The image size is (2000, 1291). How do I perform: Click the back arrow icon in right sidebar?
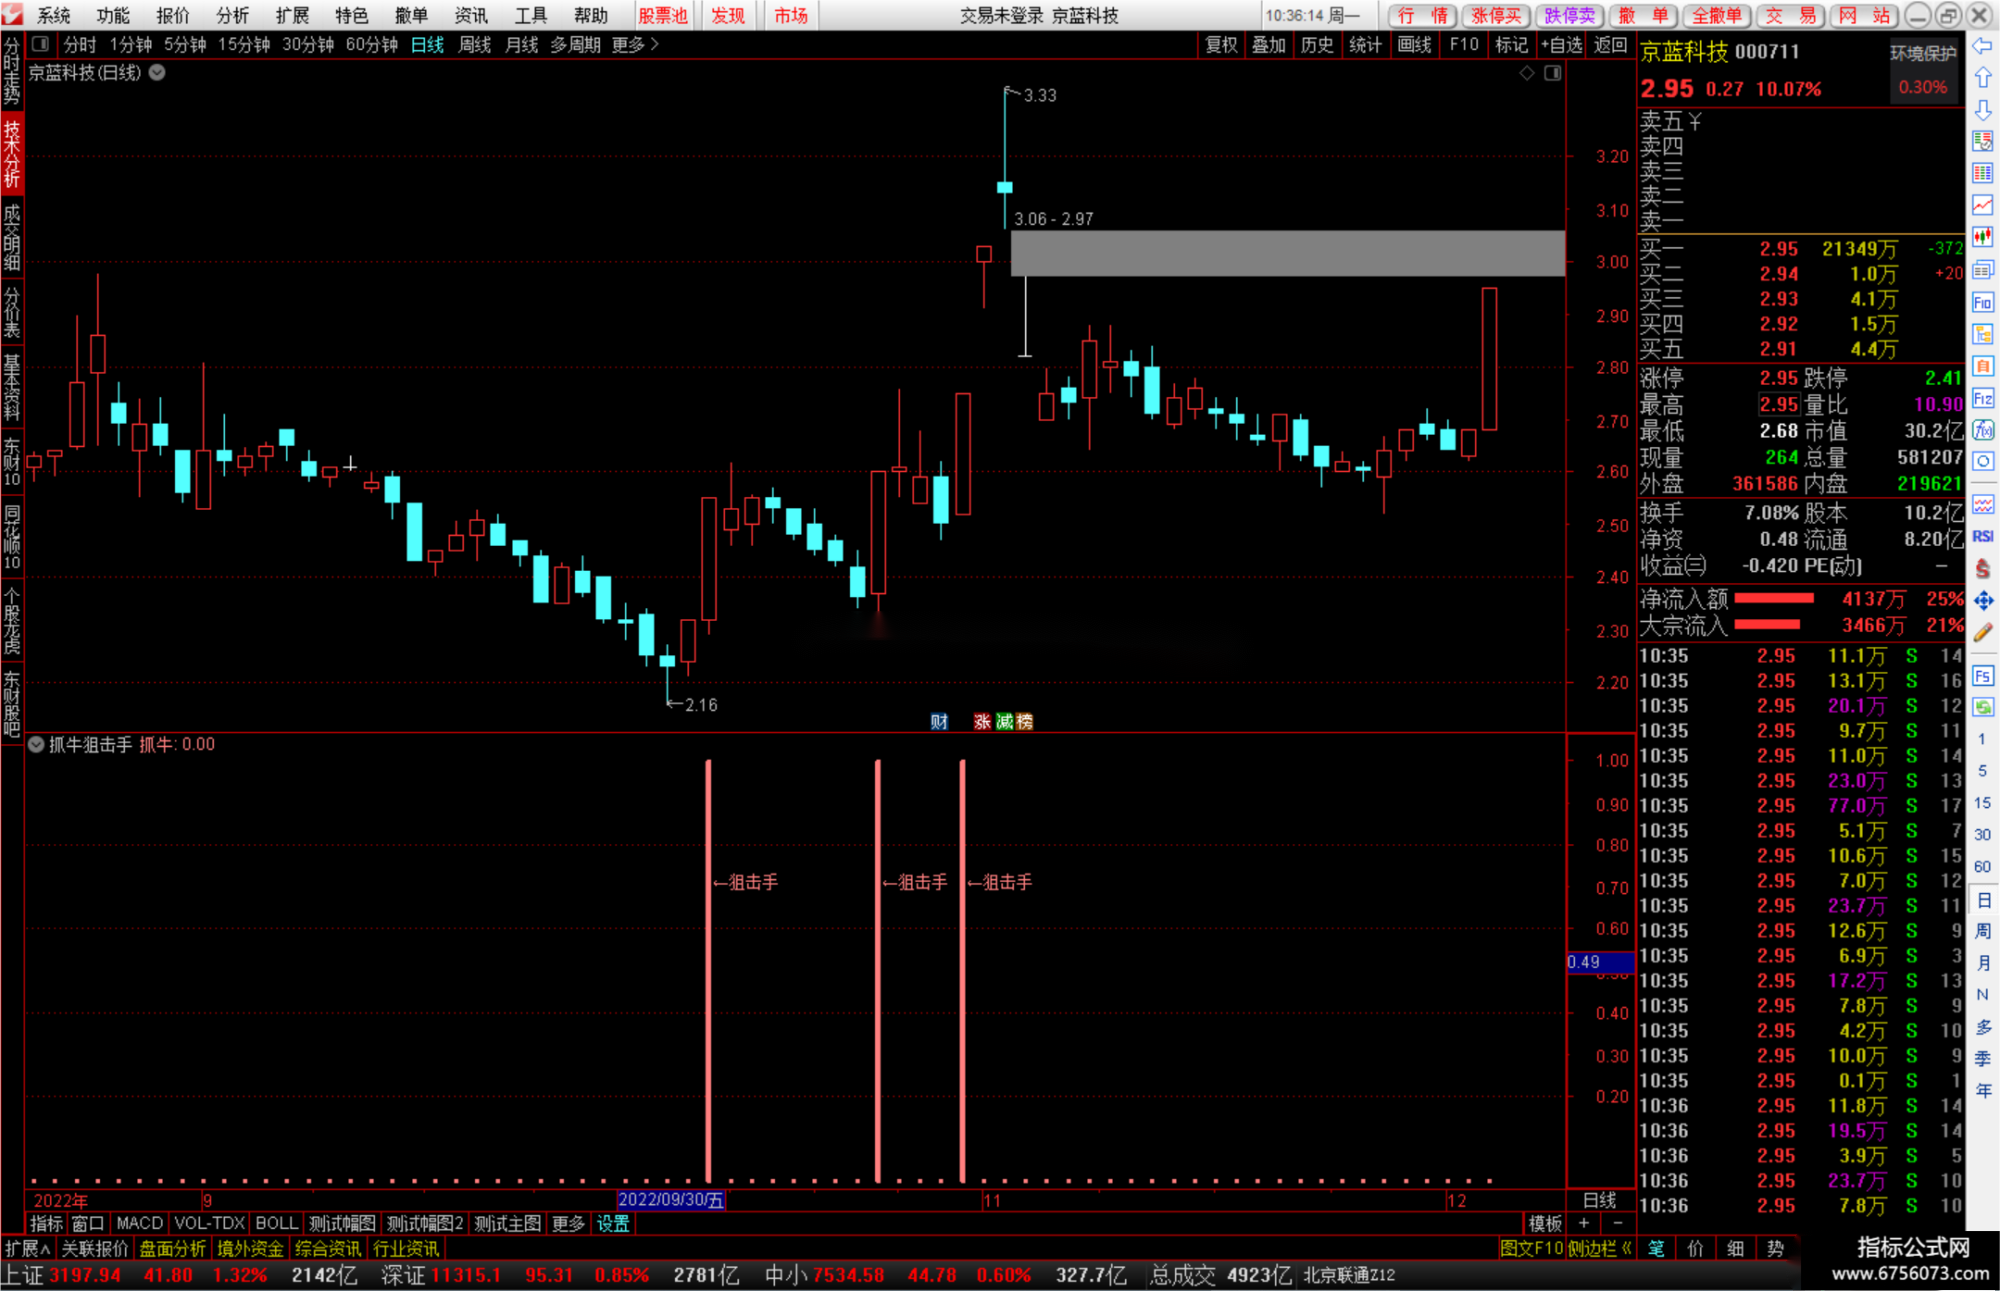point(1982,46)
